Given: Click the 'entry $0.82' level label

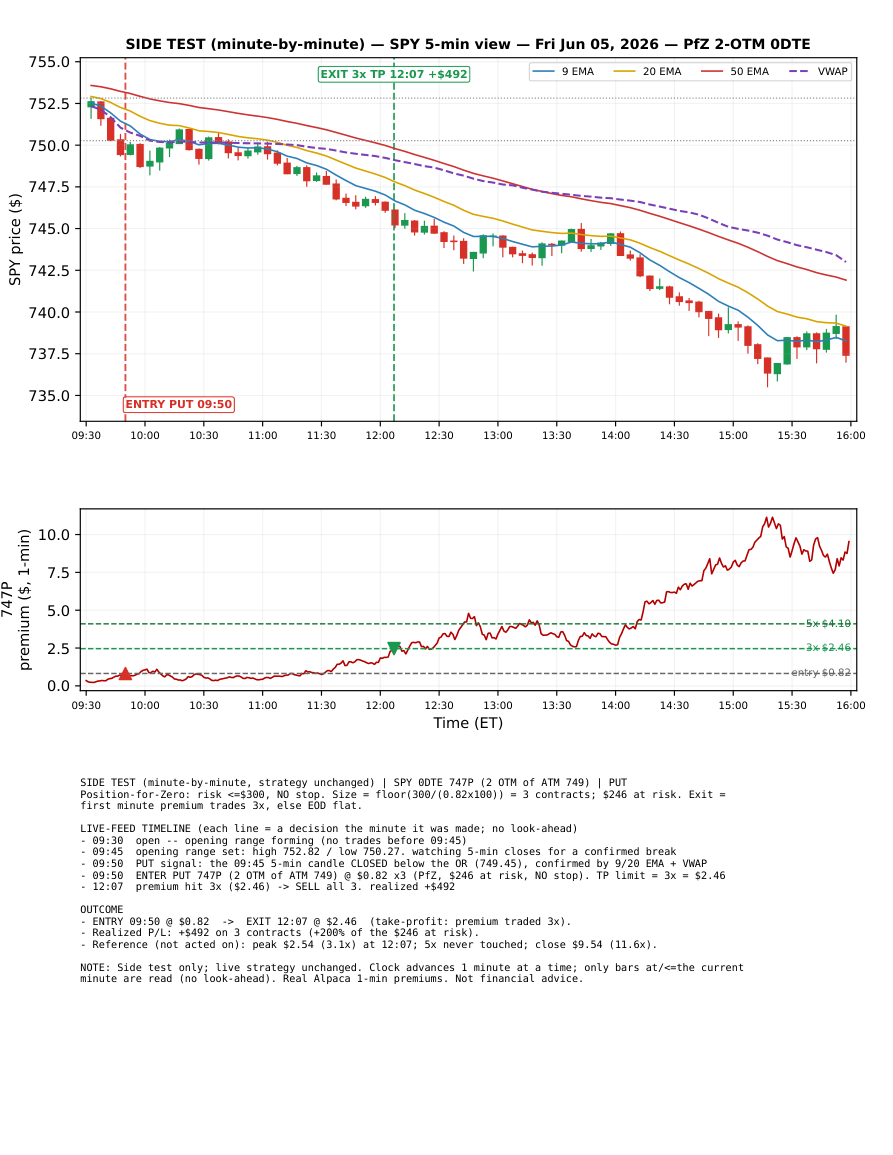Looking at the screenshot, I should coord(821,673).
